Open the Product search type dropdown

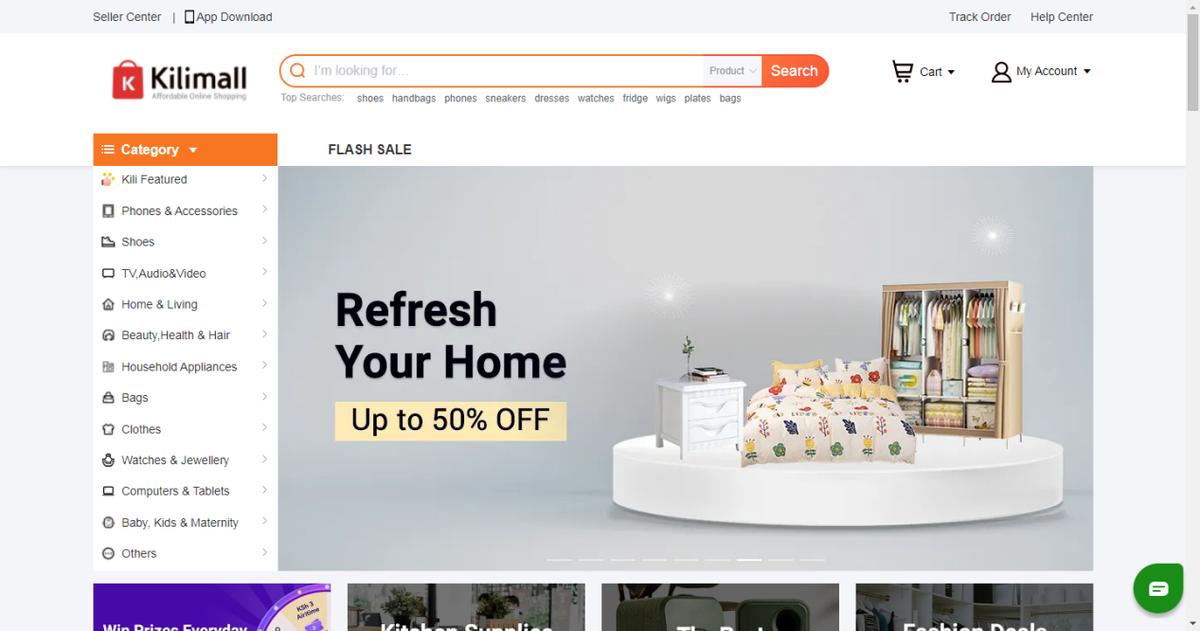point(732,71)
